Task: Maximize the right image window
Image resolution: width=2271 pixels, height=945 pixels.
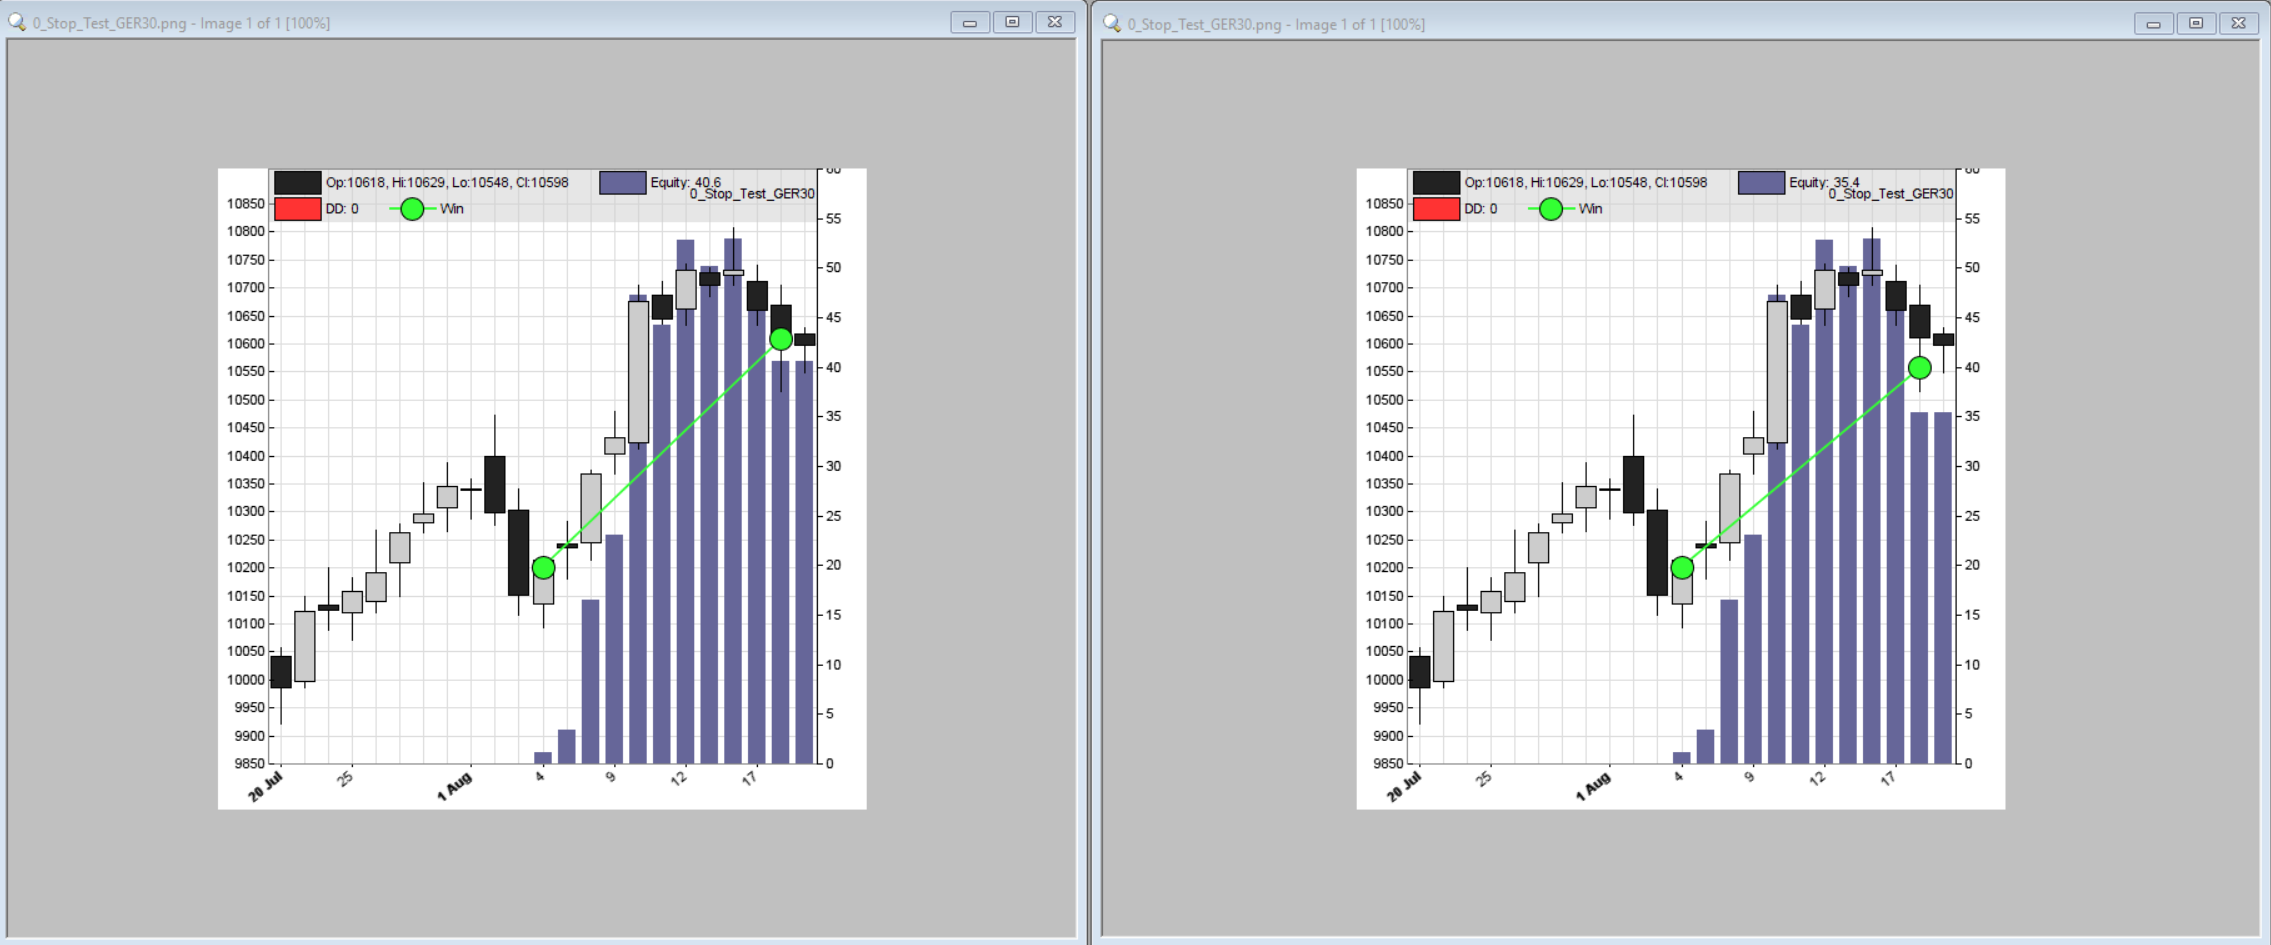Action: pyautogui.click(x=2196, y=23)
